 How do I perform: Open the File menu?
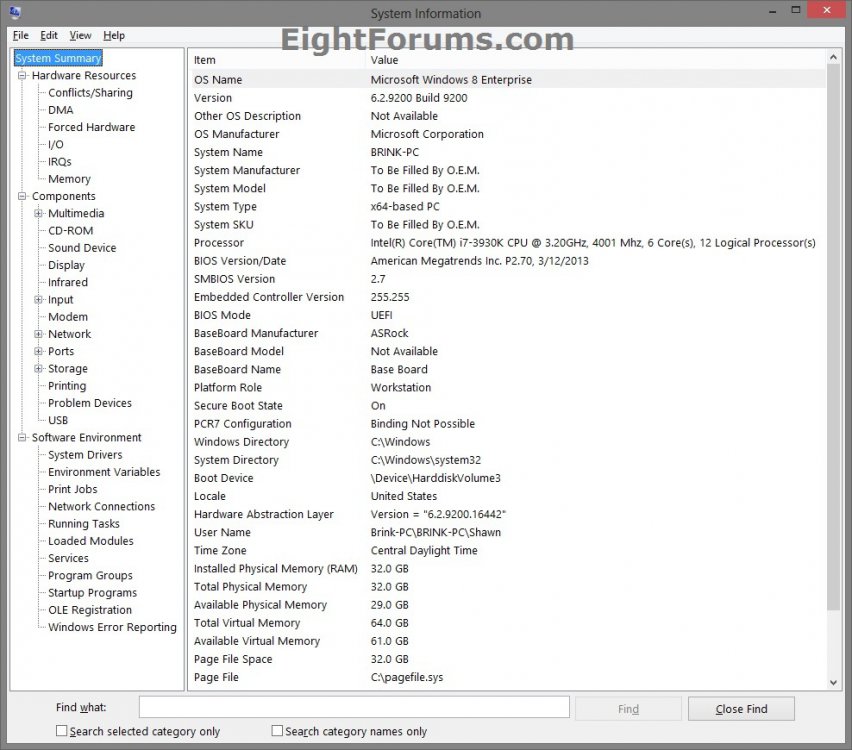(21, 35)
